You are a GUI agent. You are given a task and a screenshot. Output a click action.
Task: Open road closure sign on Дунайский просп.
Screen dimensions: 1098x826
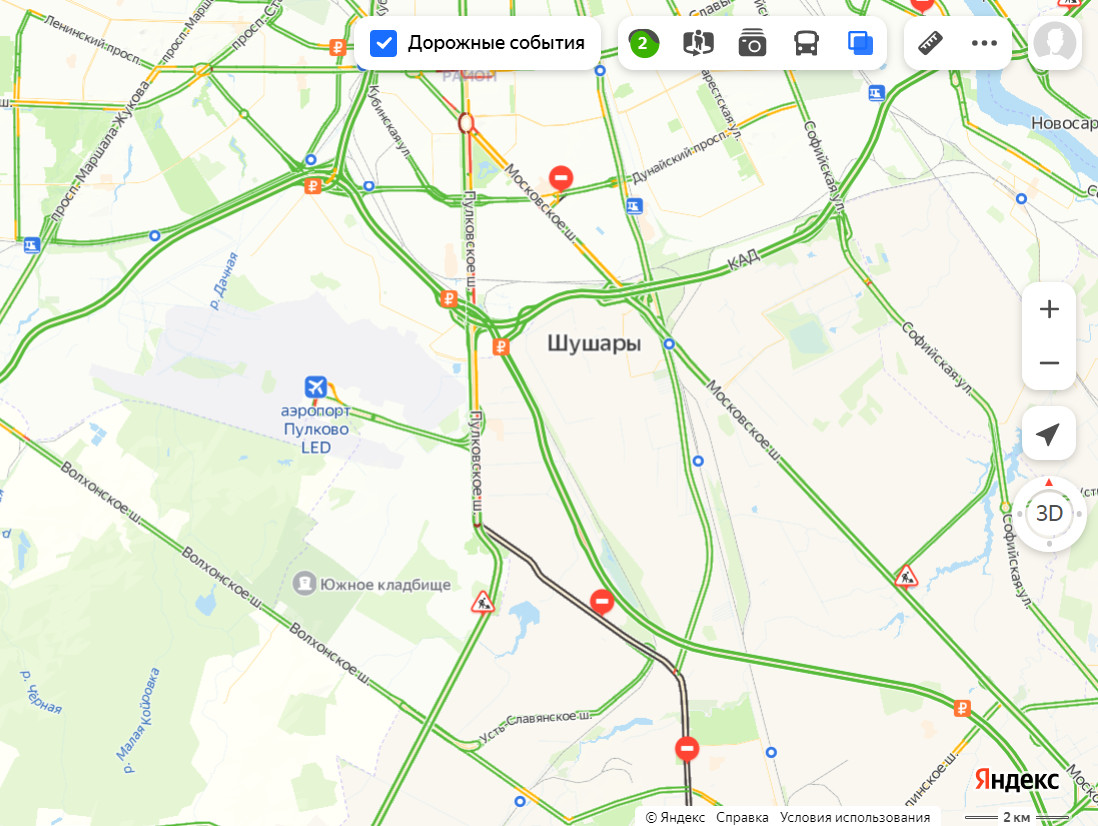(560, 178)
